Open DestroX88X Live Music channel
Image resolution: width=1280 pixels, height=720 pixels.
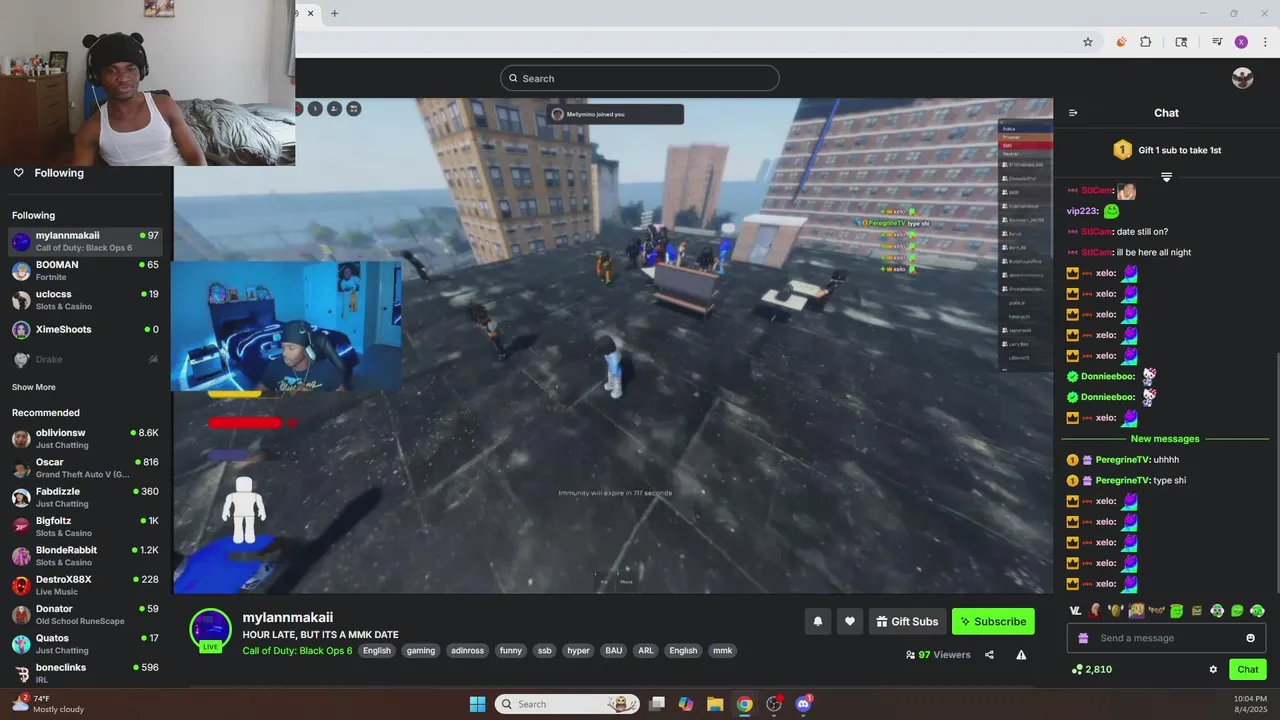tap(86, 585)
